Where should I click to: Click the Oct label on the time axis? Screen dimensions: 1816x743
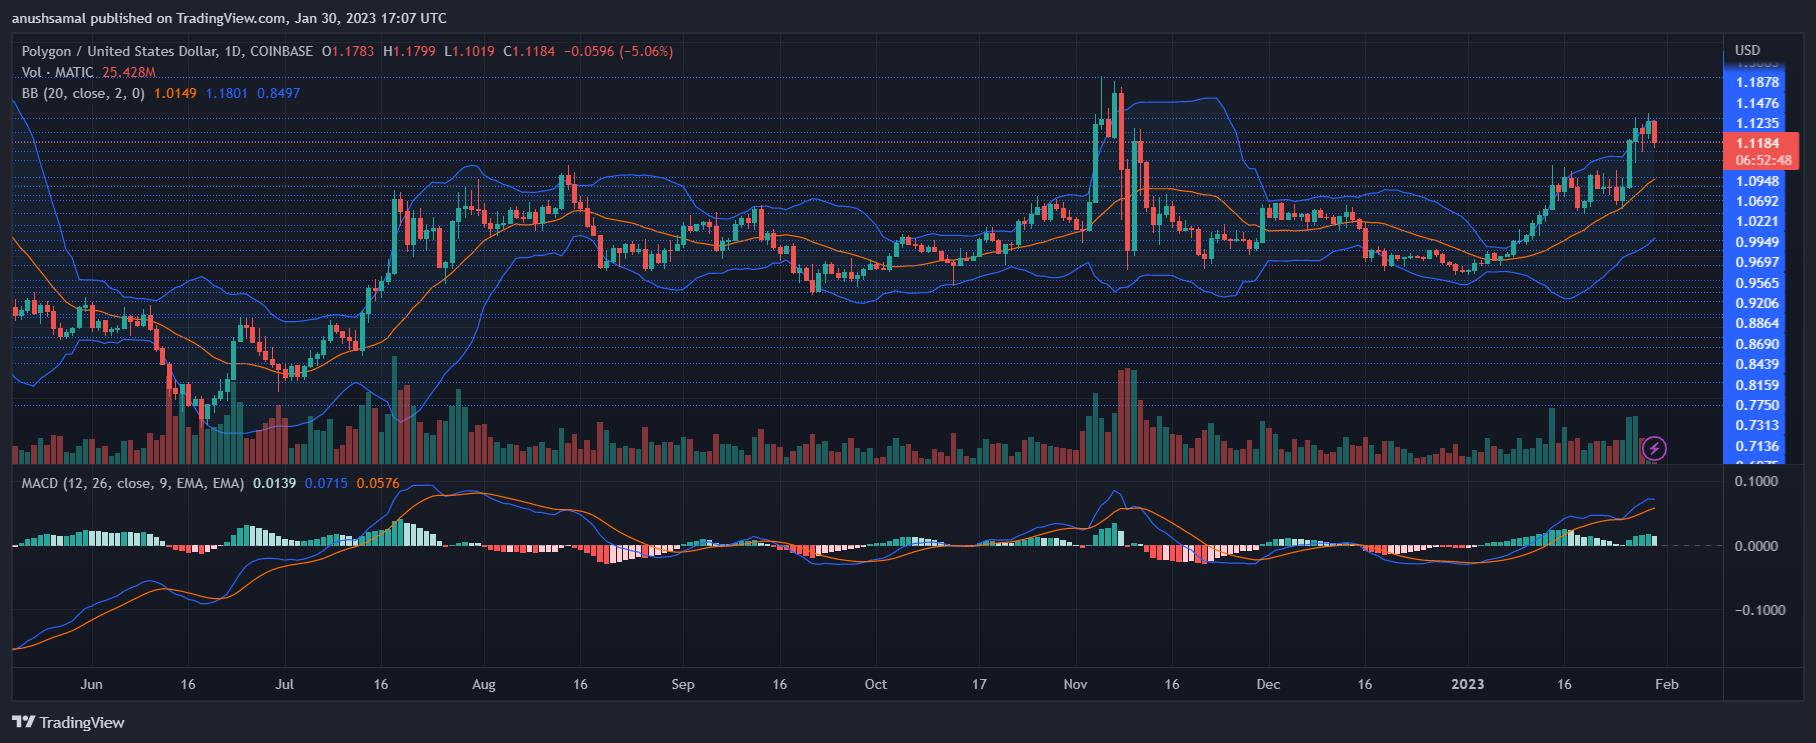tap(875, 684)
